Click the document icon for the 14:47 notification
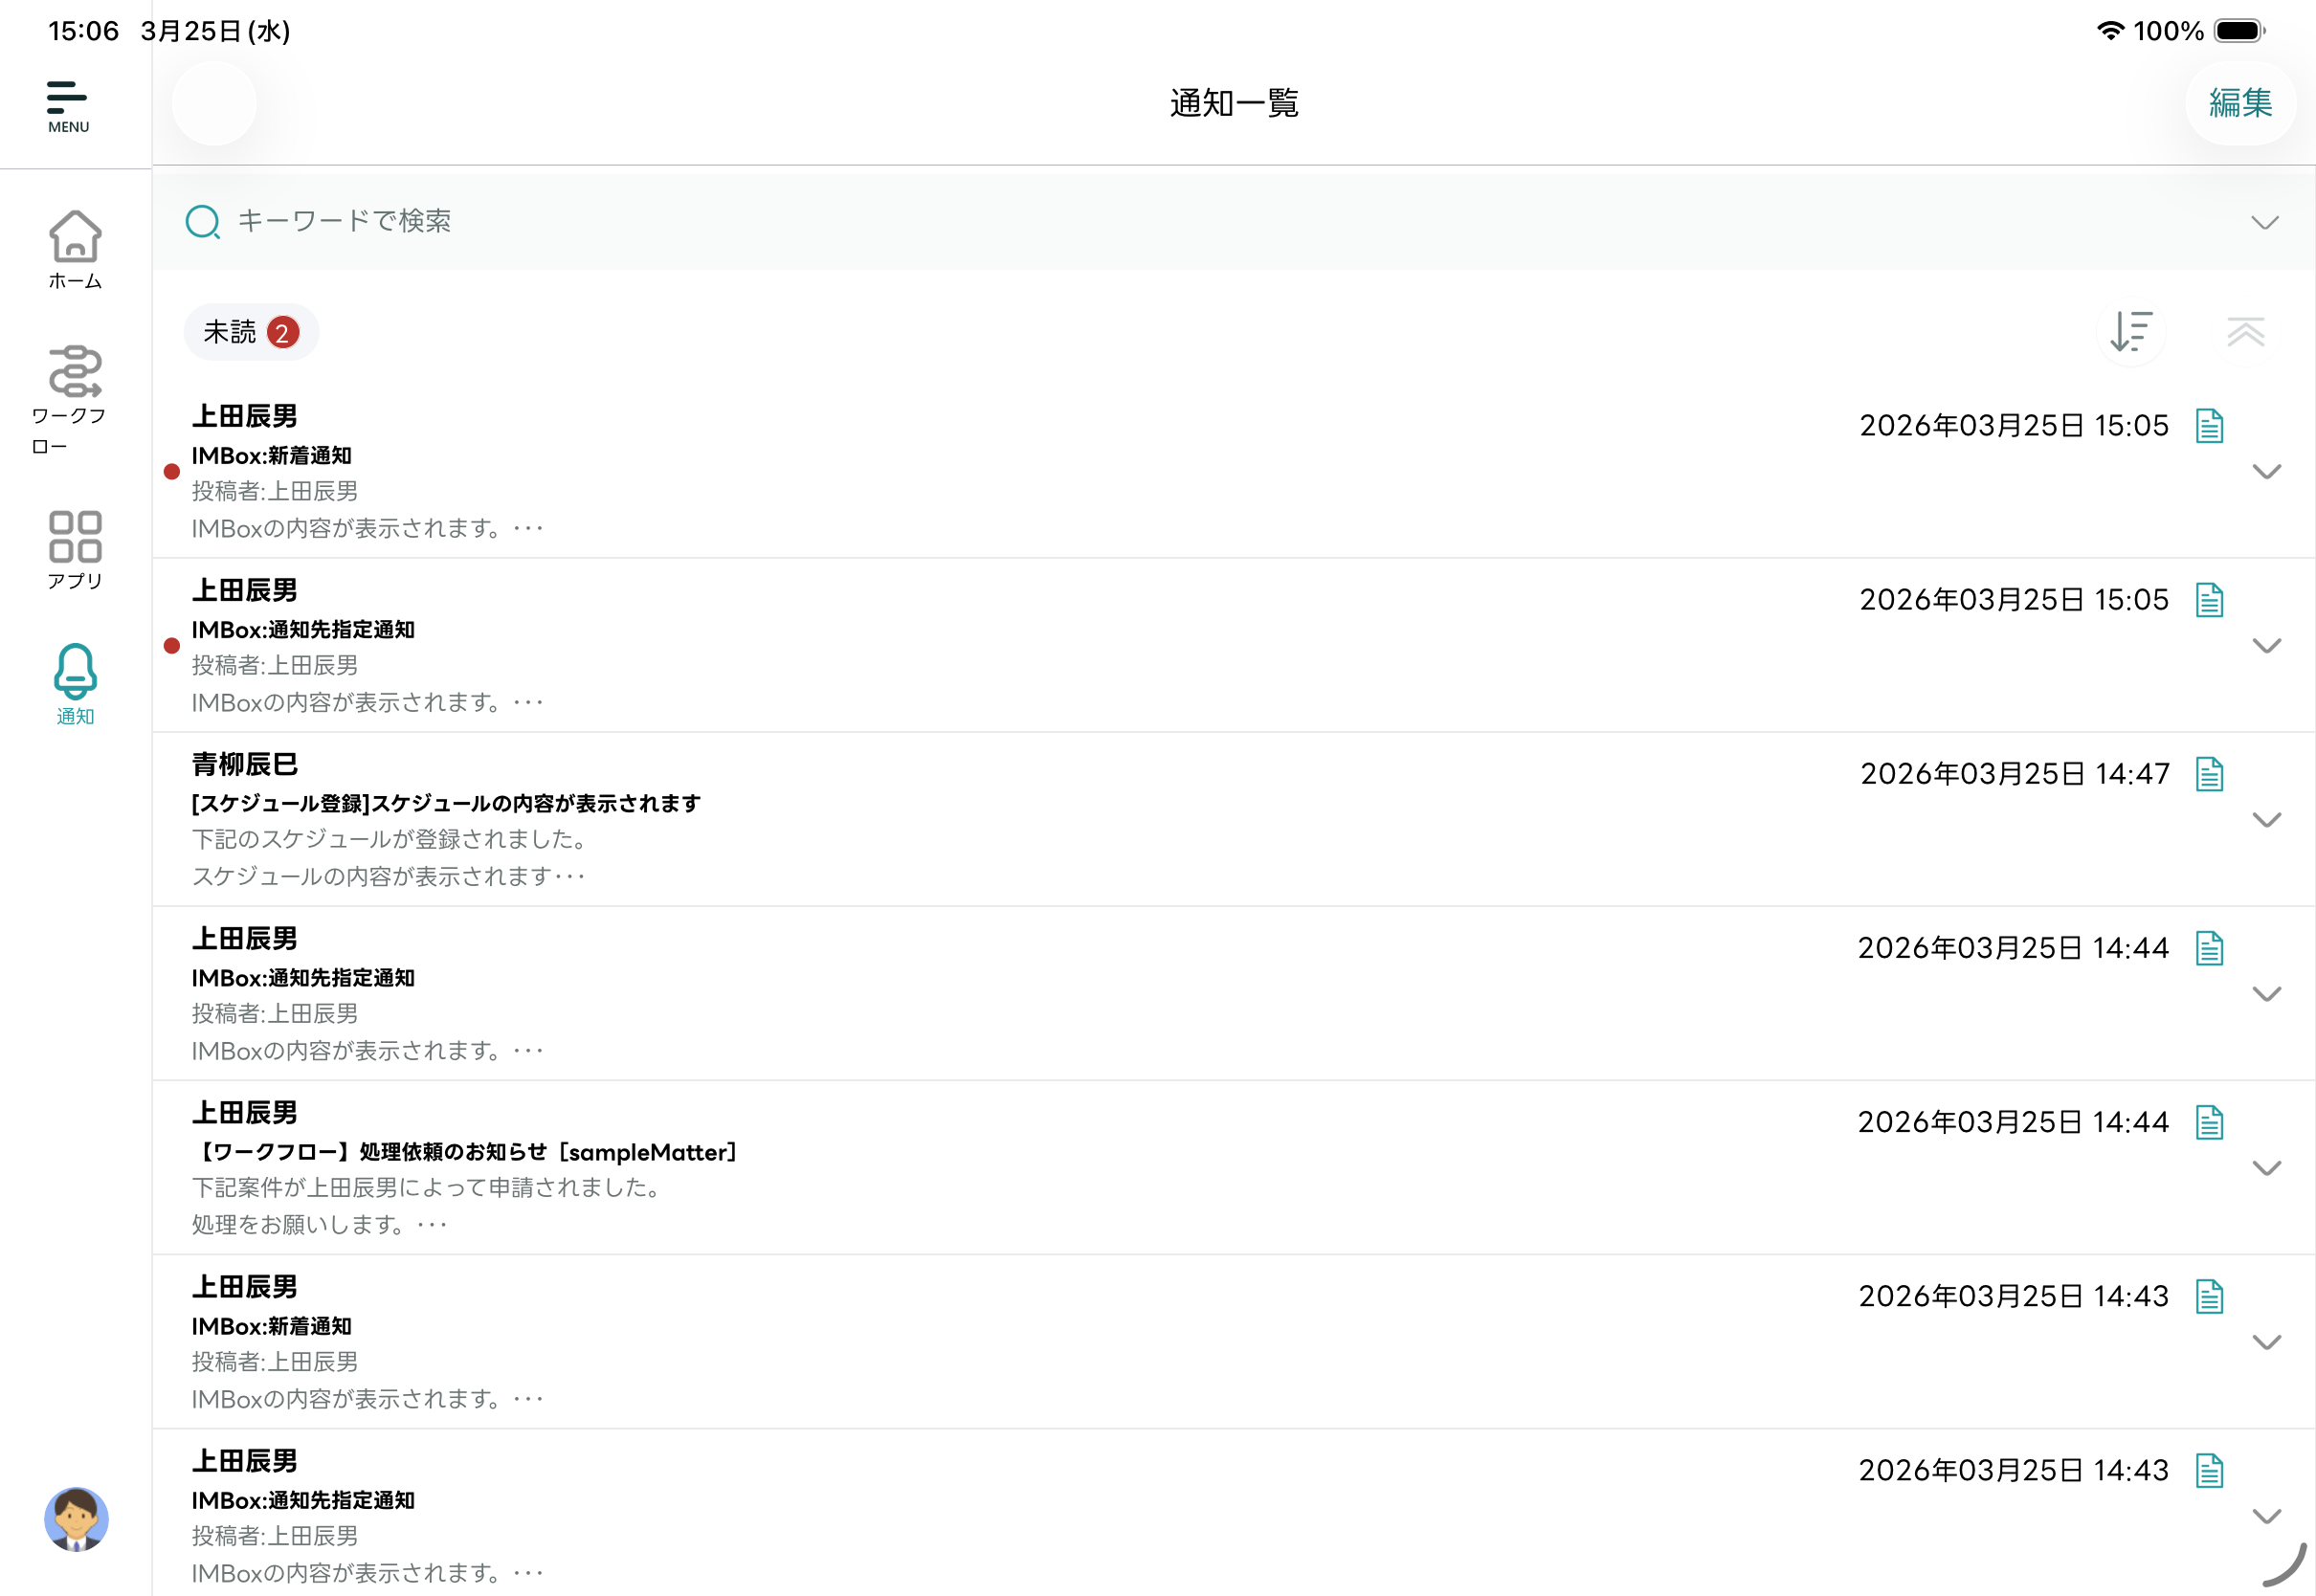 pyautogui.click(x=2209, y=774)
